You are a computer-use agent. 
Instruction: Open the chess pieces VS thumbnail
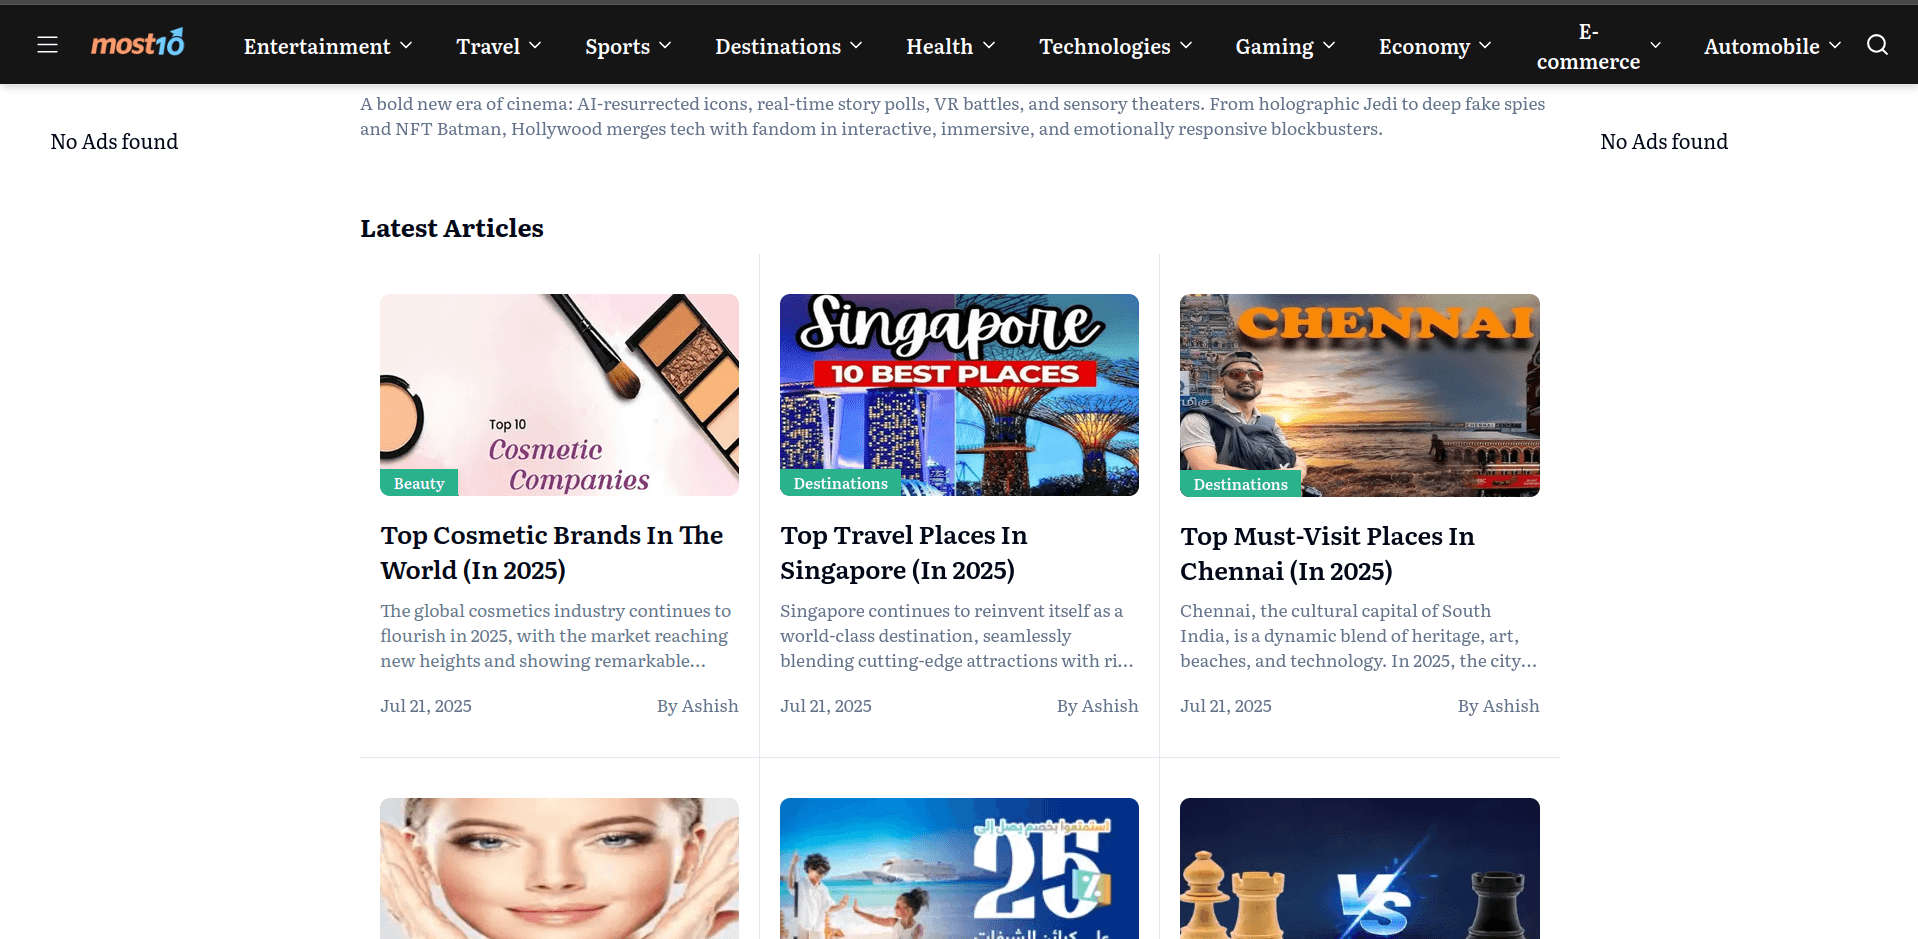[x=1359, y=868]
